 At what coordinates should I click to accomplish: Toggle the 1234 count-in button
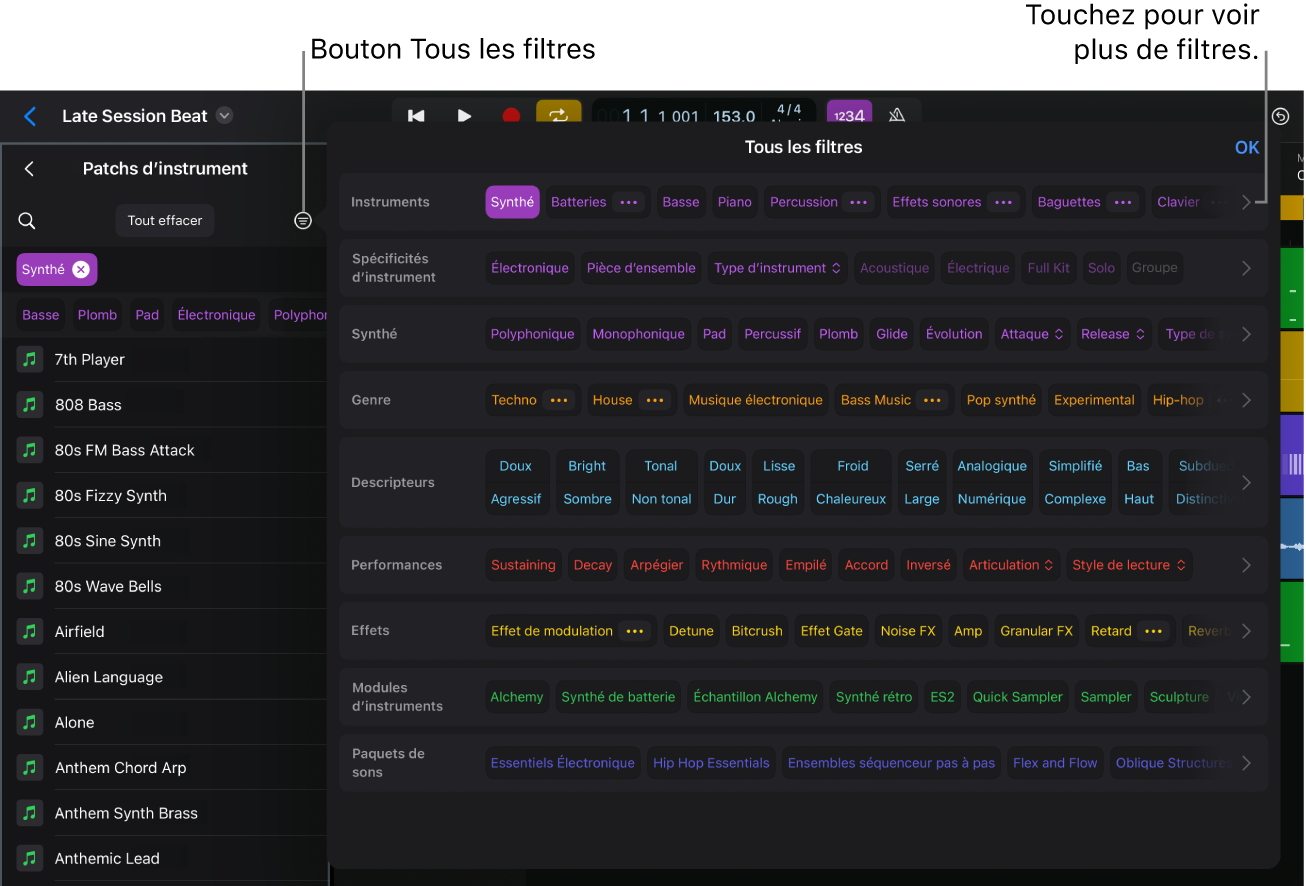pyautogui.click(x=849, y=116)
